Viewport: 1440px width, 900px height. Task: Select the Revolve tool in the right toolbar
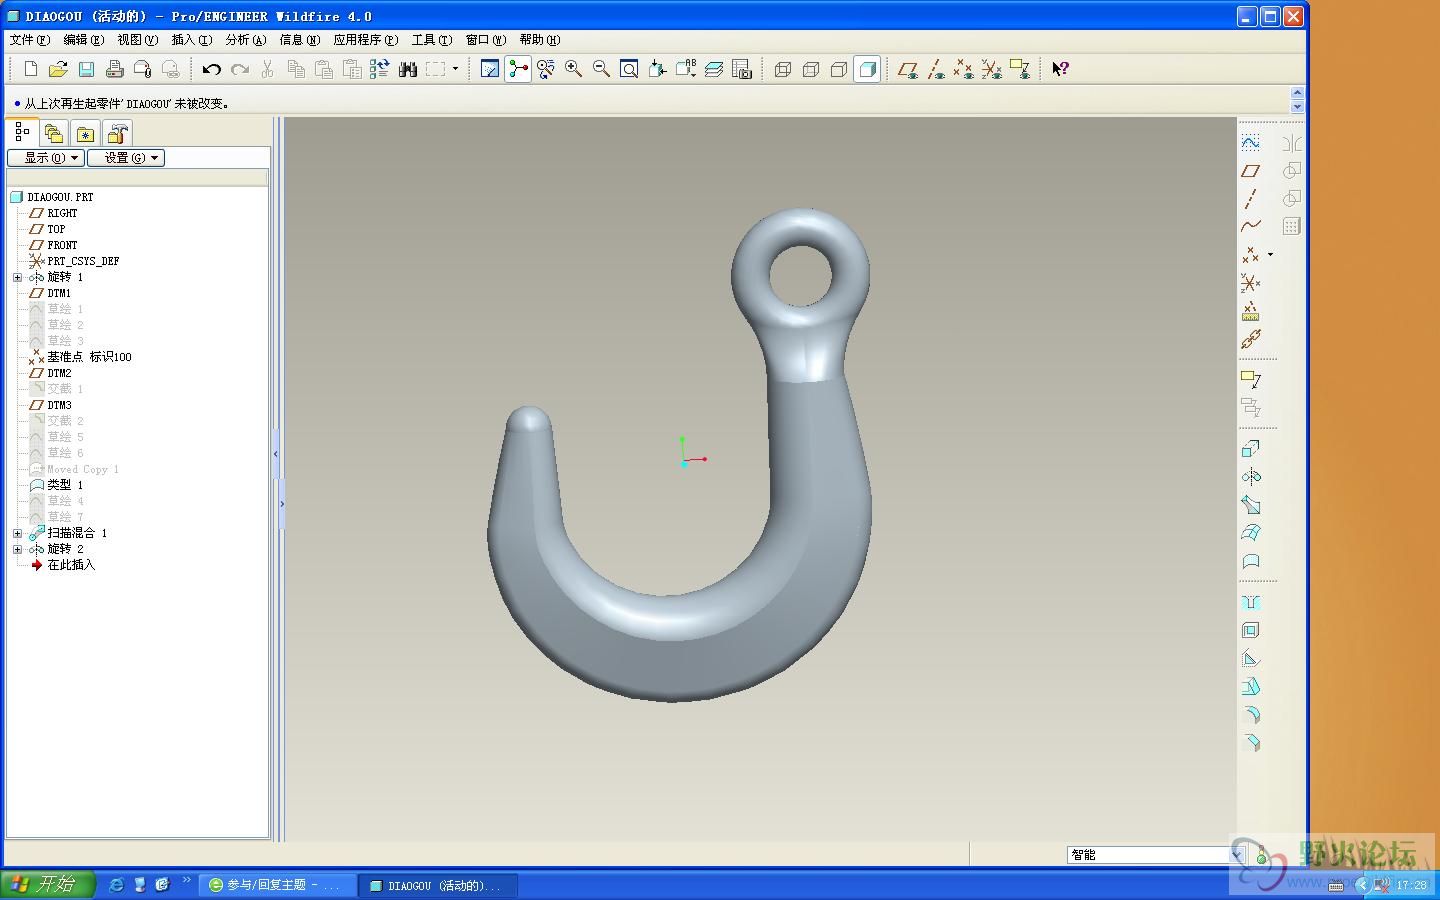(x=1251, y=477)
